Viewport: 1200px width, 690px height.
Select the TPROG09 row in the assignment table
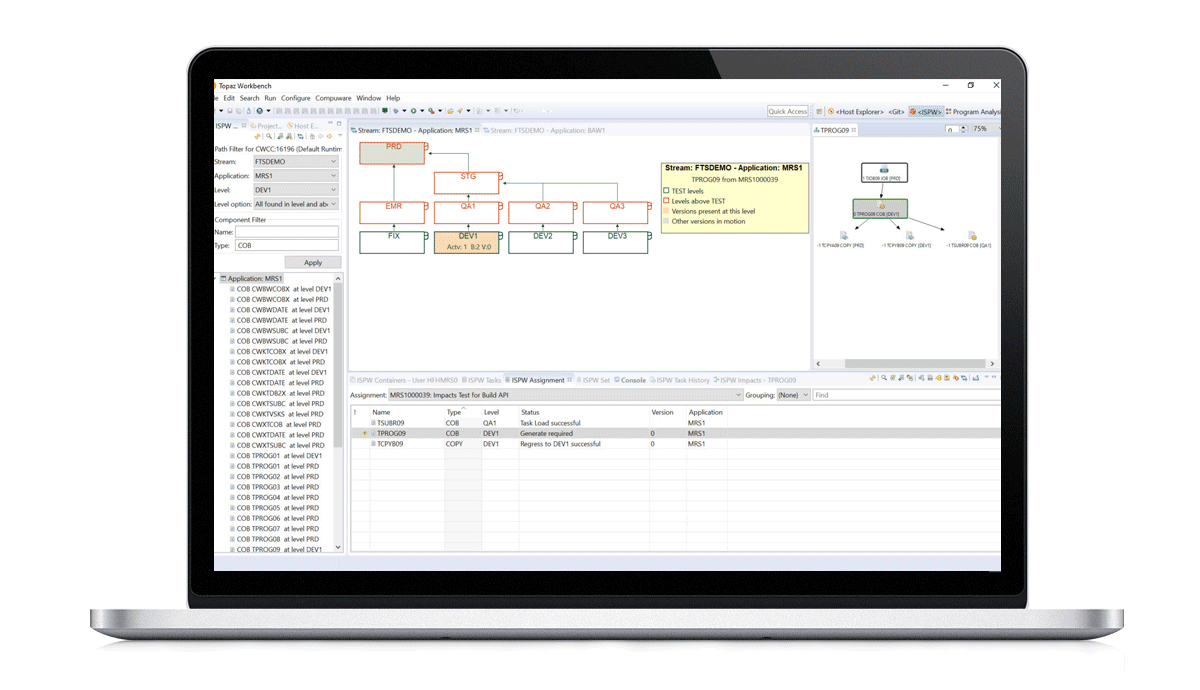point(500,434)
